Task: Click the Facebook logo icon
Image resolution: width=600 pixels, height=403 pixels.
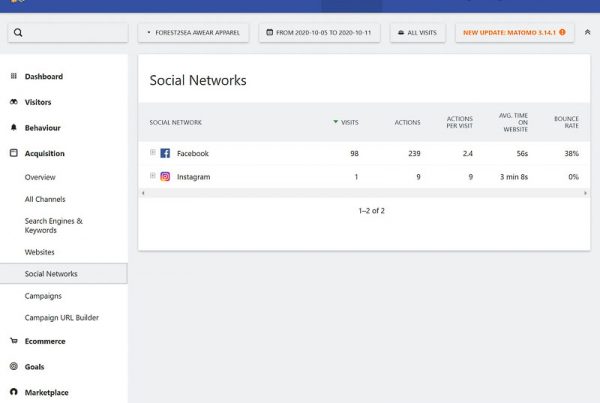Action: (165, 154)
